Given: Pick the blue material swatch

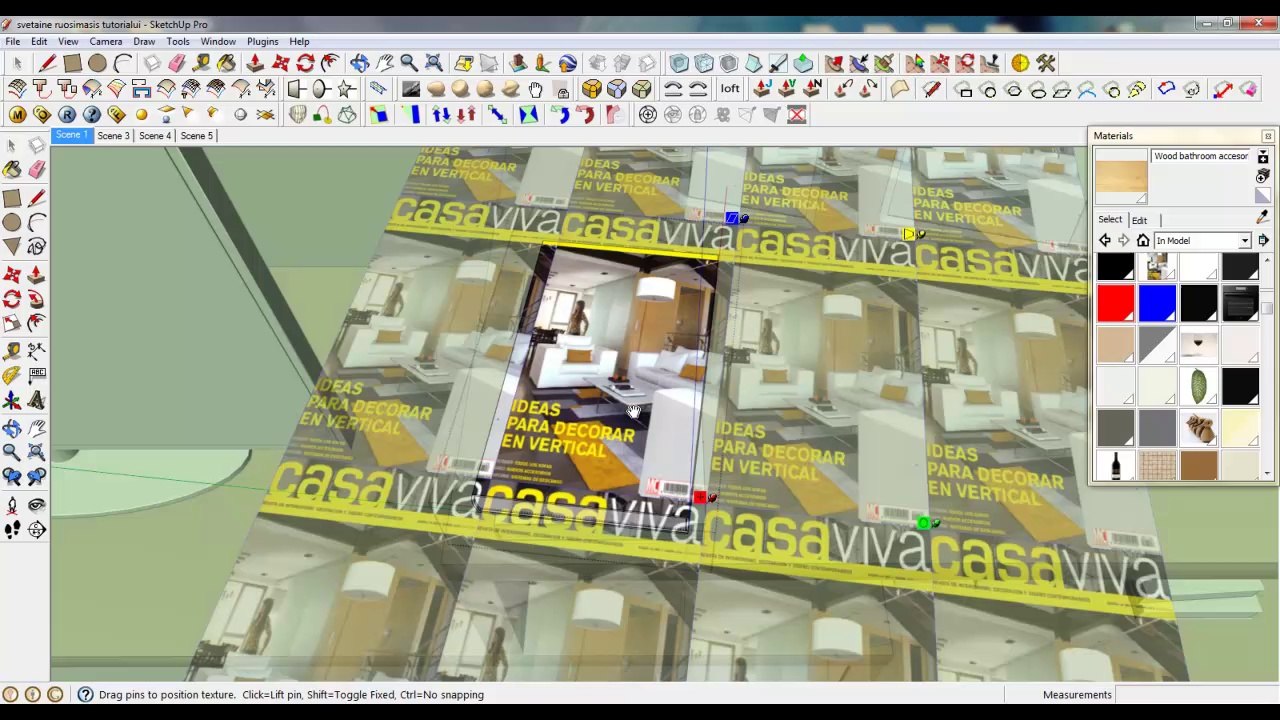Looking at the screenshot, I should 1157,303.
